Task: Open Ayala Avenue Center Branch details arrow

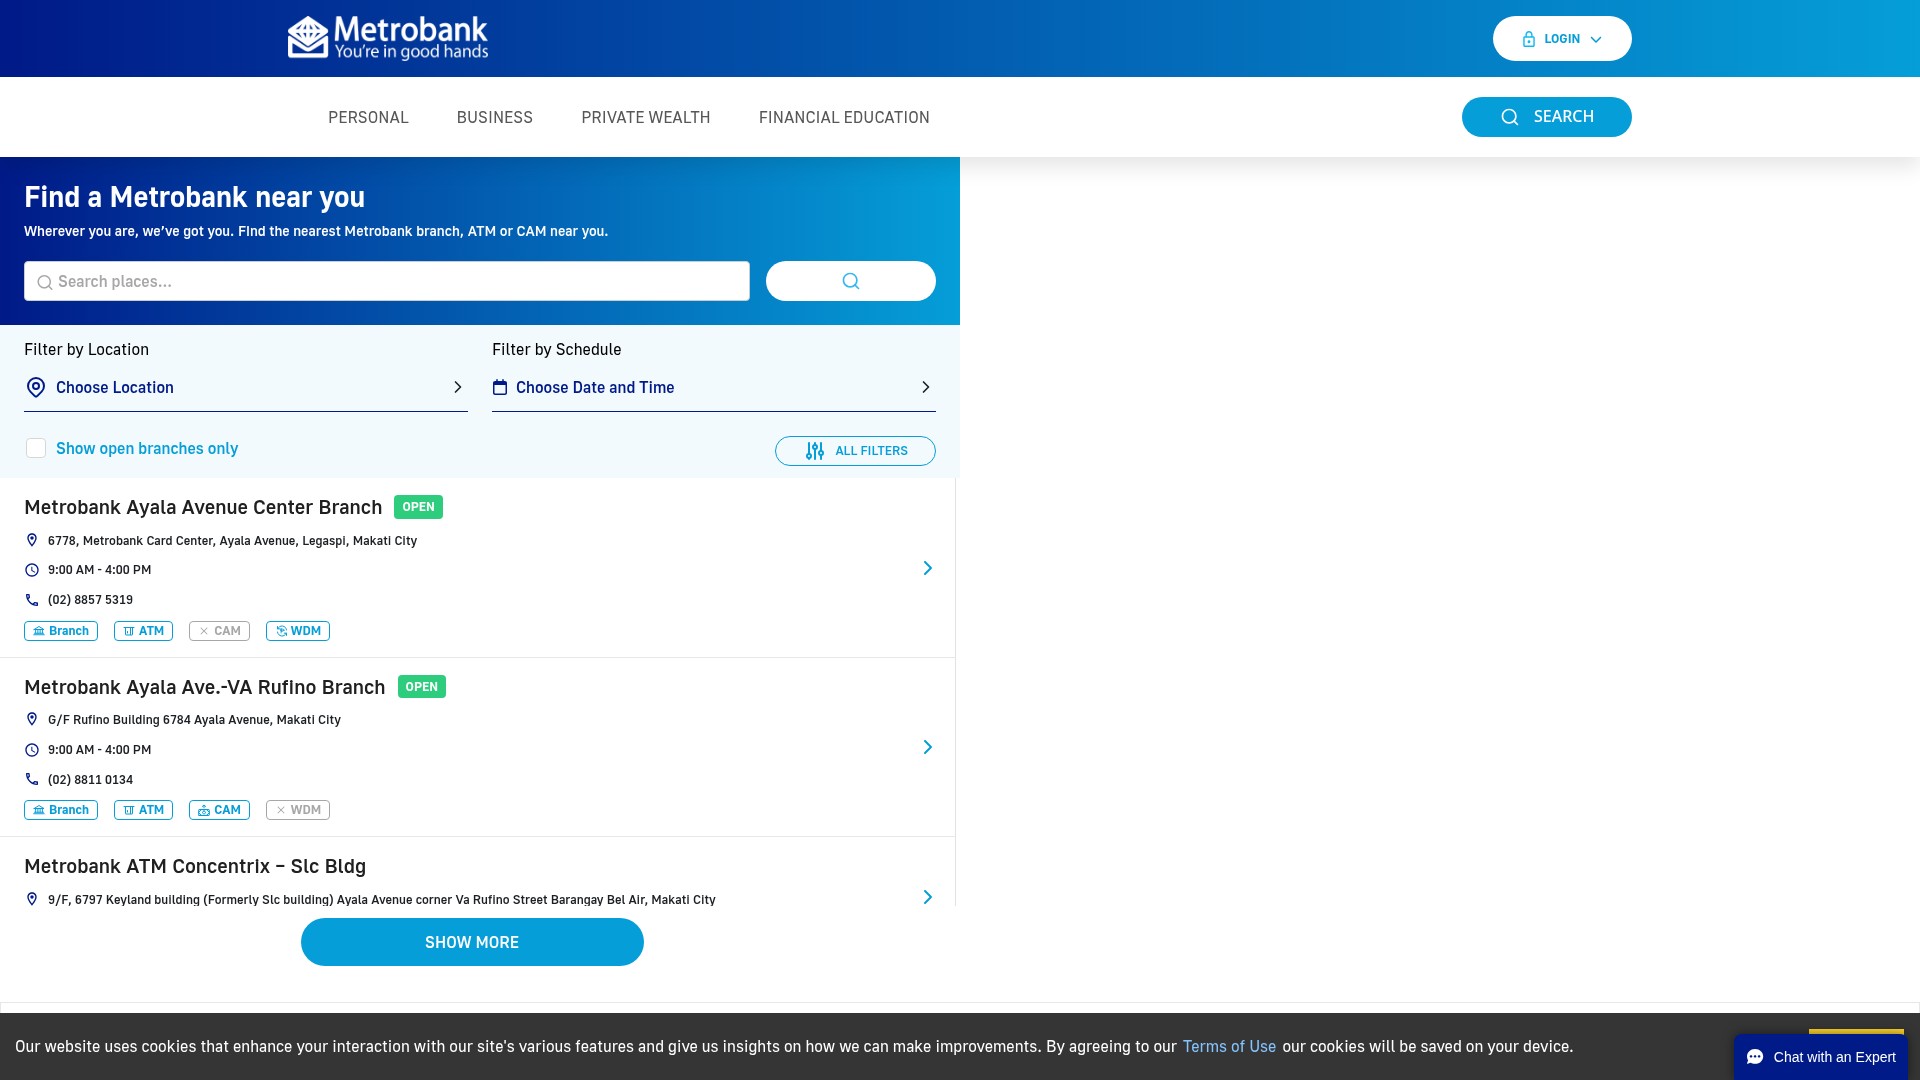Action: 928,568
